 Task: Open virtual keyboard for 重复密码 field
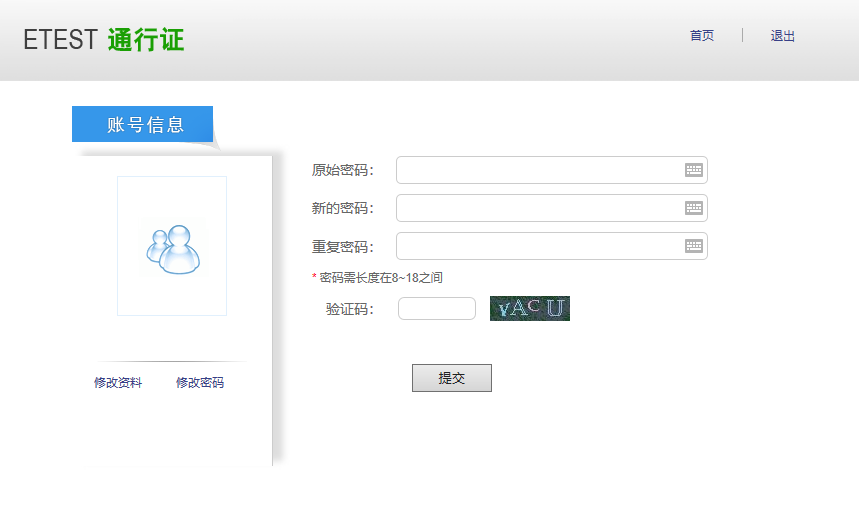click(x=694, y=246)
